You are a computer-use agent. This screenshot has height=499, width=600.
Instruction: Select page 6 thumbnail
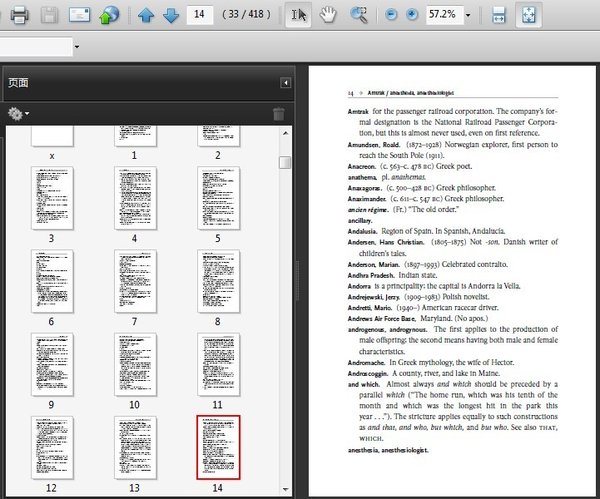(x=52, y=281)
